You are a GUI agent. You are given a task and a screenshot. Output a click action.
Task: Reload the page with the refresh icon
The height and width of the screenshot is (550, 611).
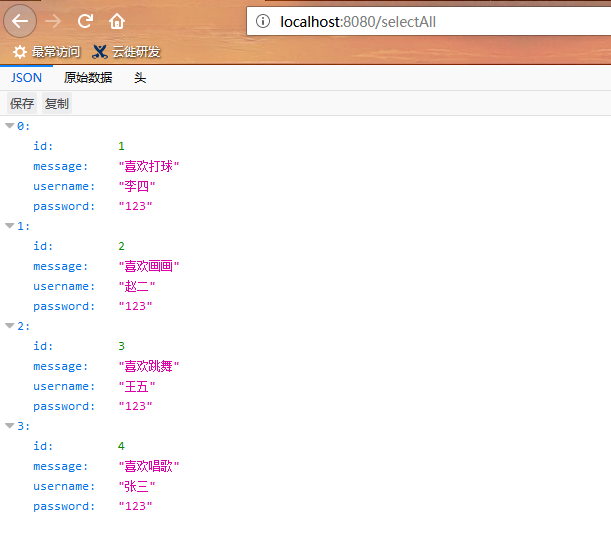coord(85,21)
